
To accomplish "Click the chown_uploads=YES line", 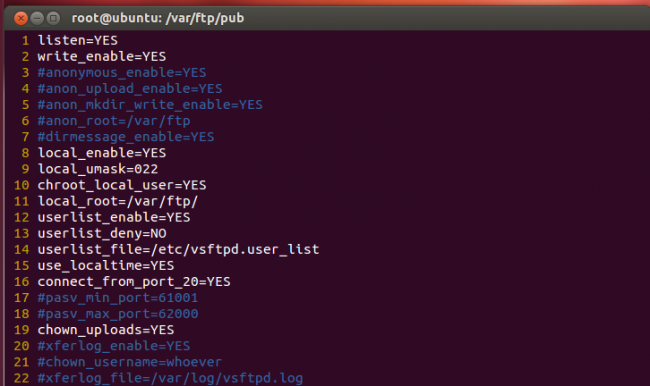I will click(x=106, y=330).
